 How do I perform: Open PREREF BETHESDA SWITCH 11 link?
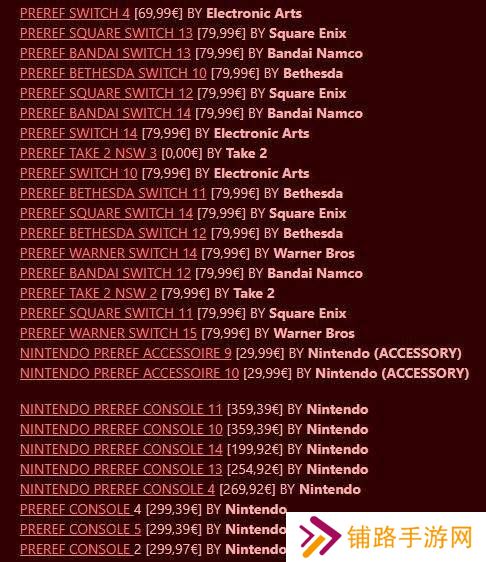113,194
